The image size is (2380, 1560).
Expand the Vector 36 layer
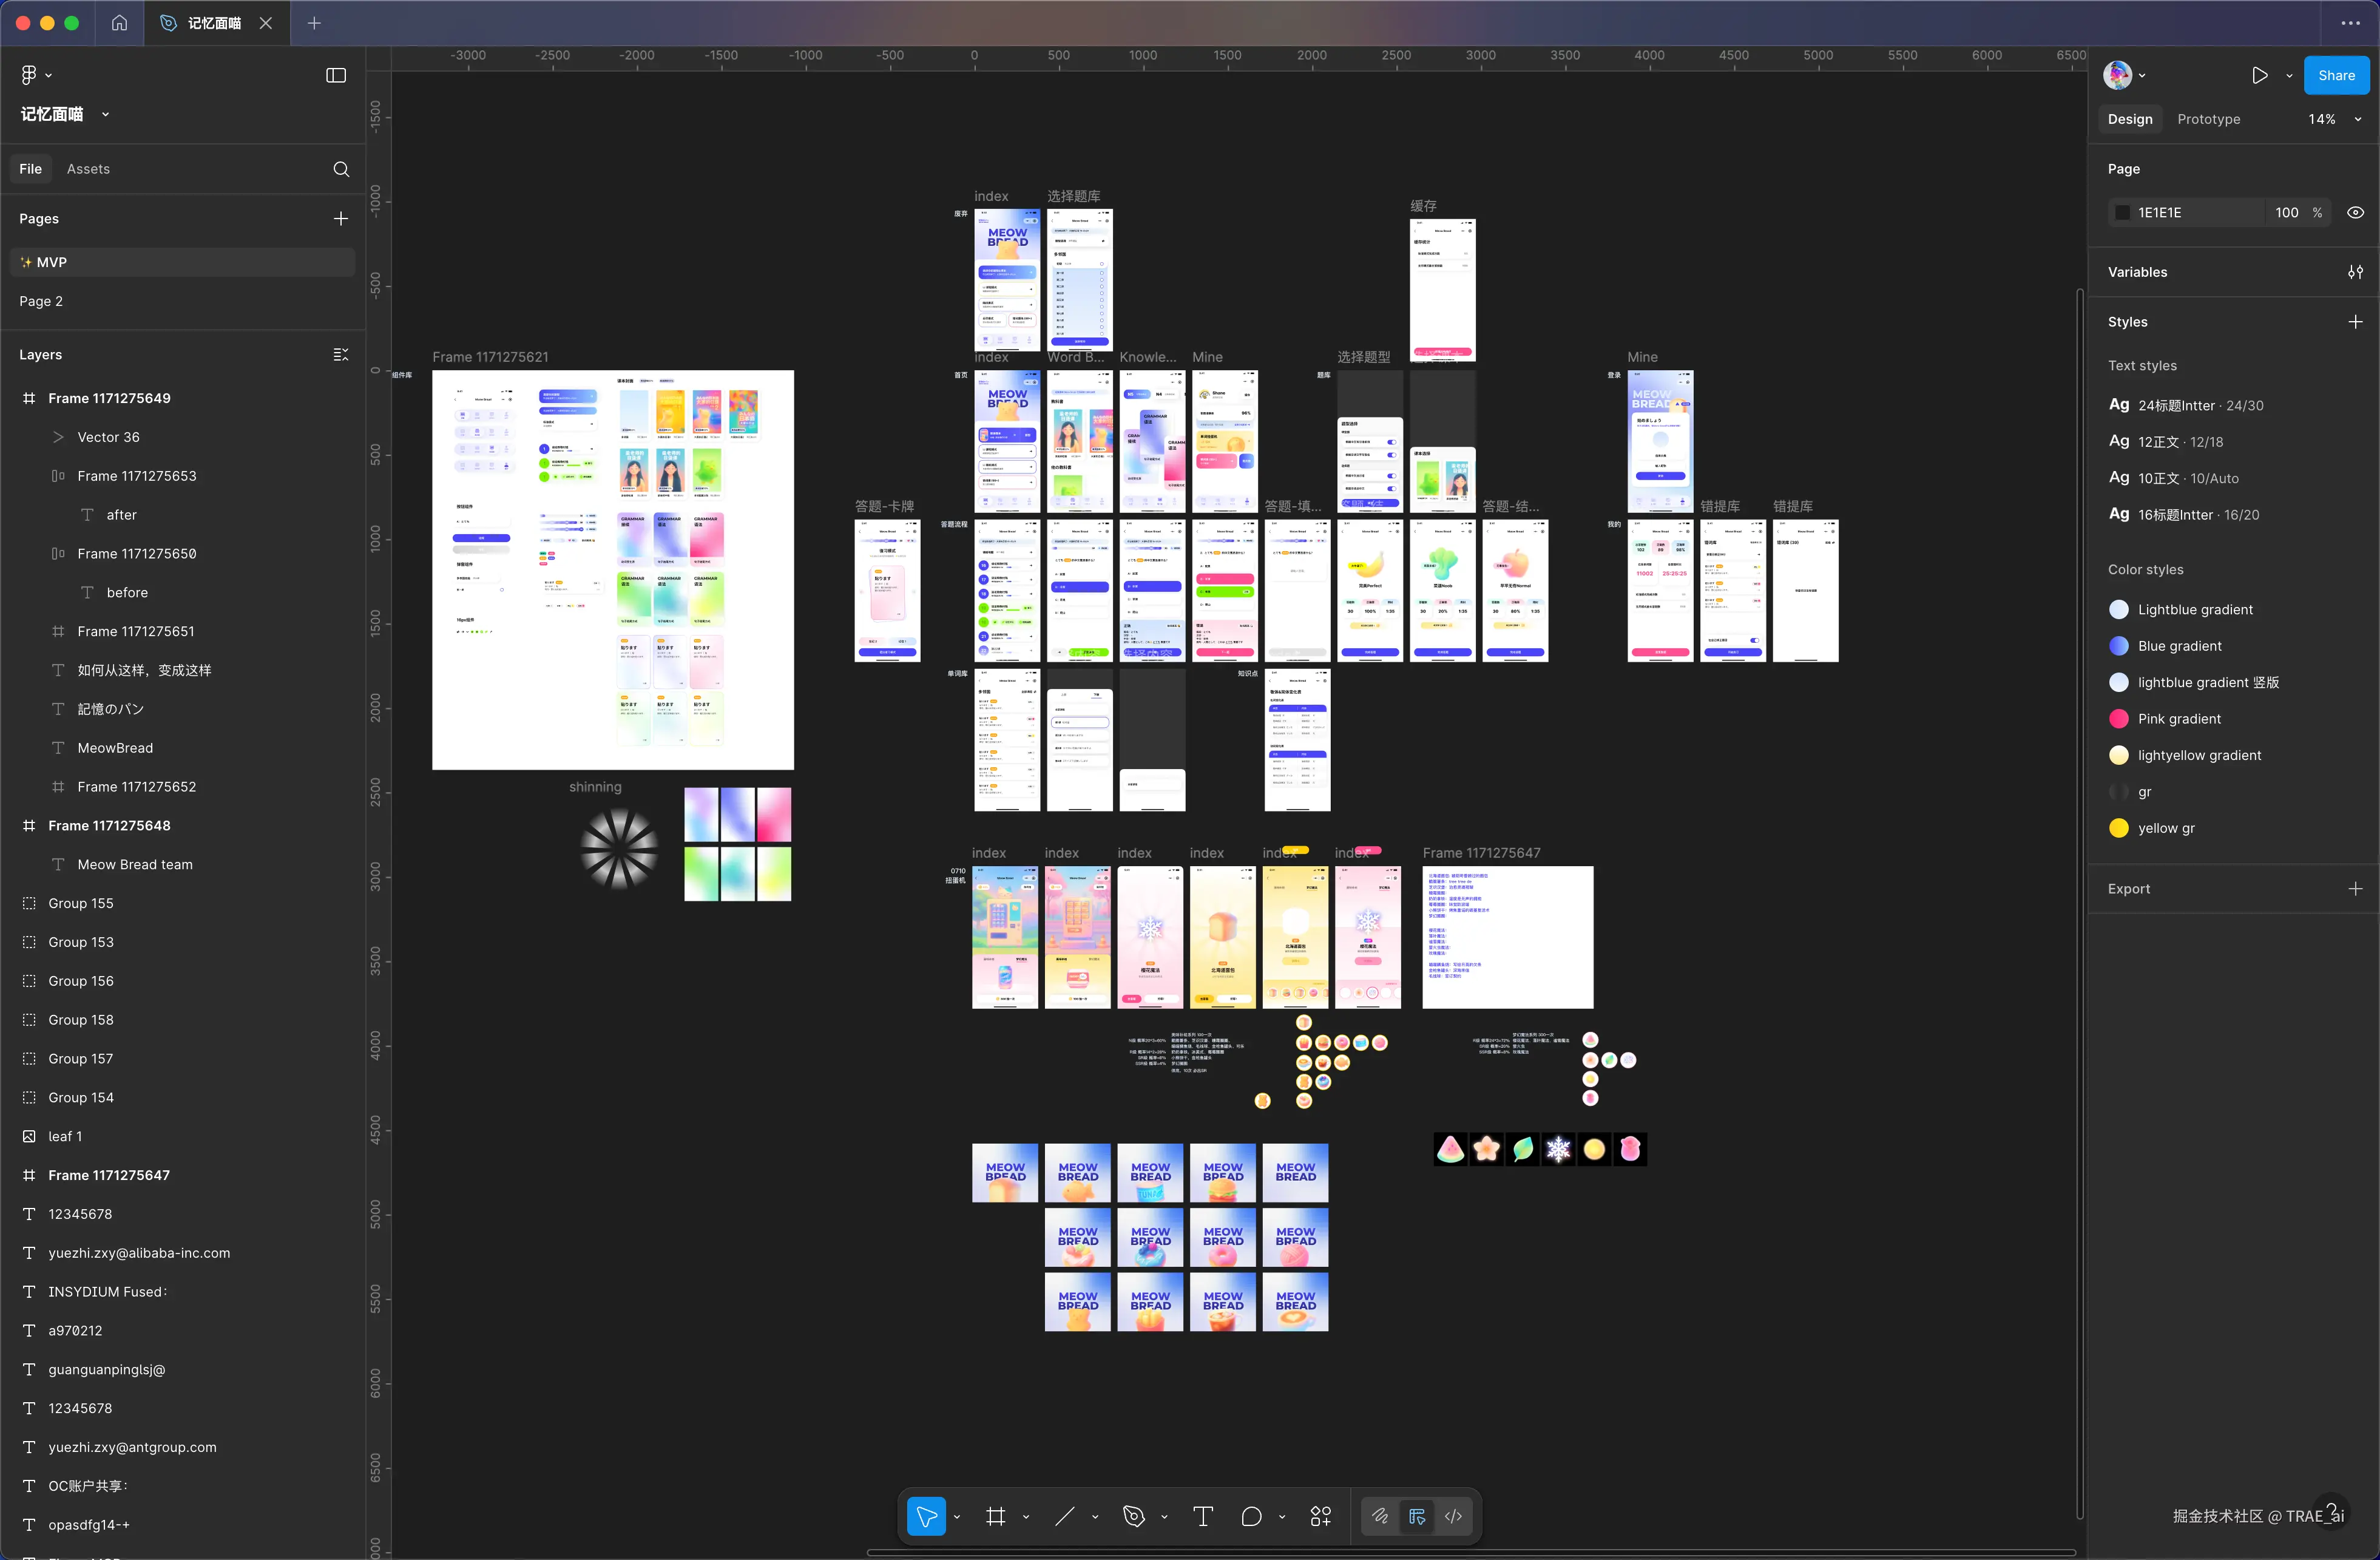coord(58,437)
